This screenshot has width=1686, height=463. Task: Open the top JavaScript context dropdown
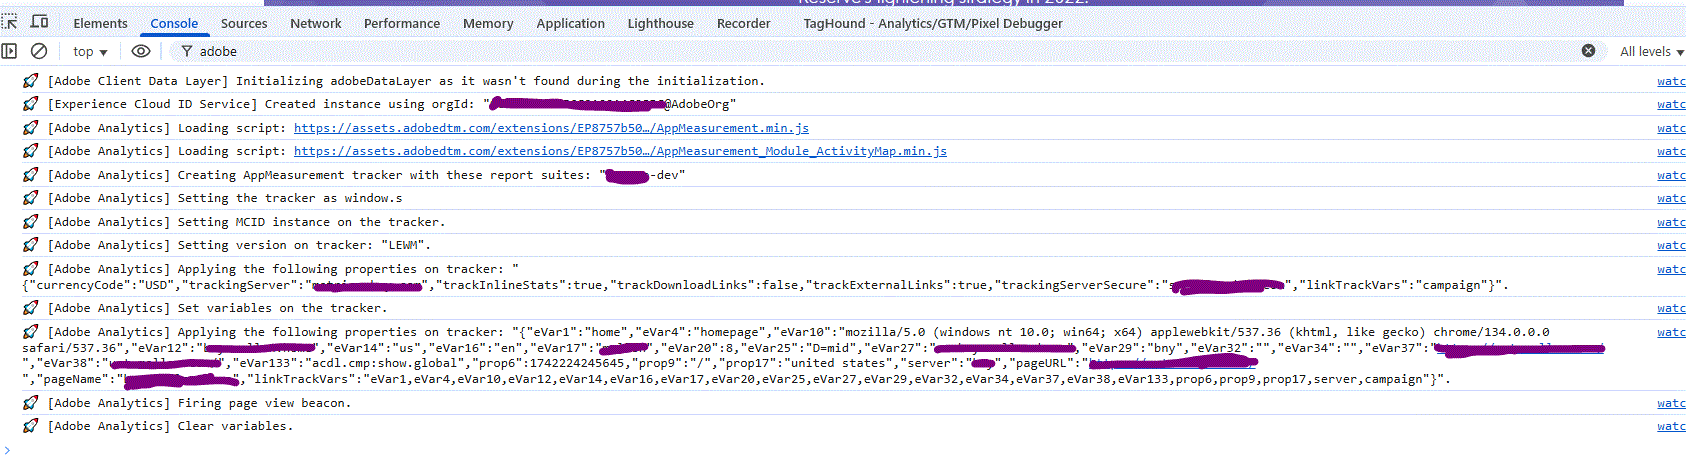coord(90,51)
